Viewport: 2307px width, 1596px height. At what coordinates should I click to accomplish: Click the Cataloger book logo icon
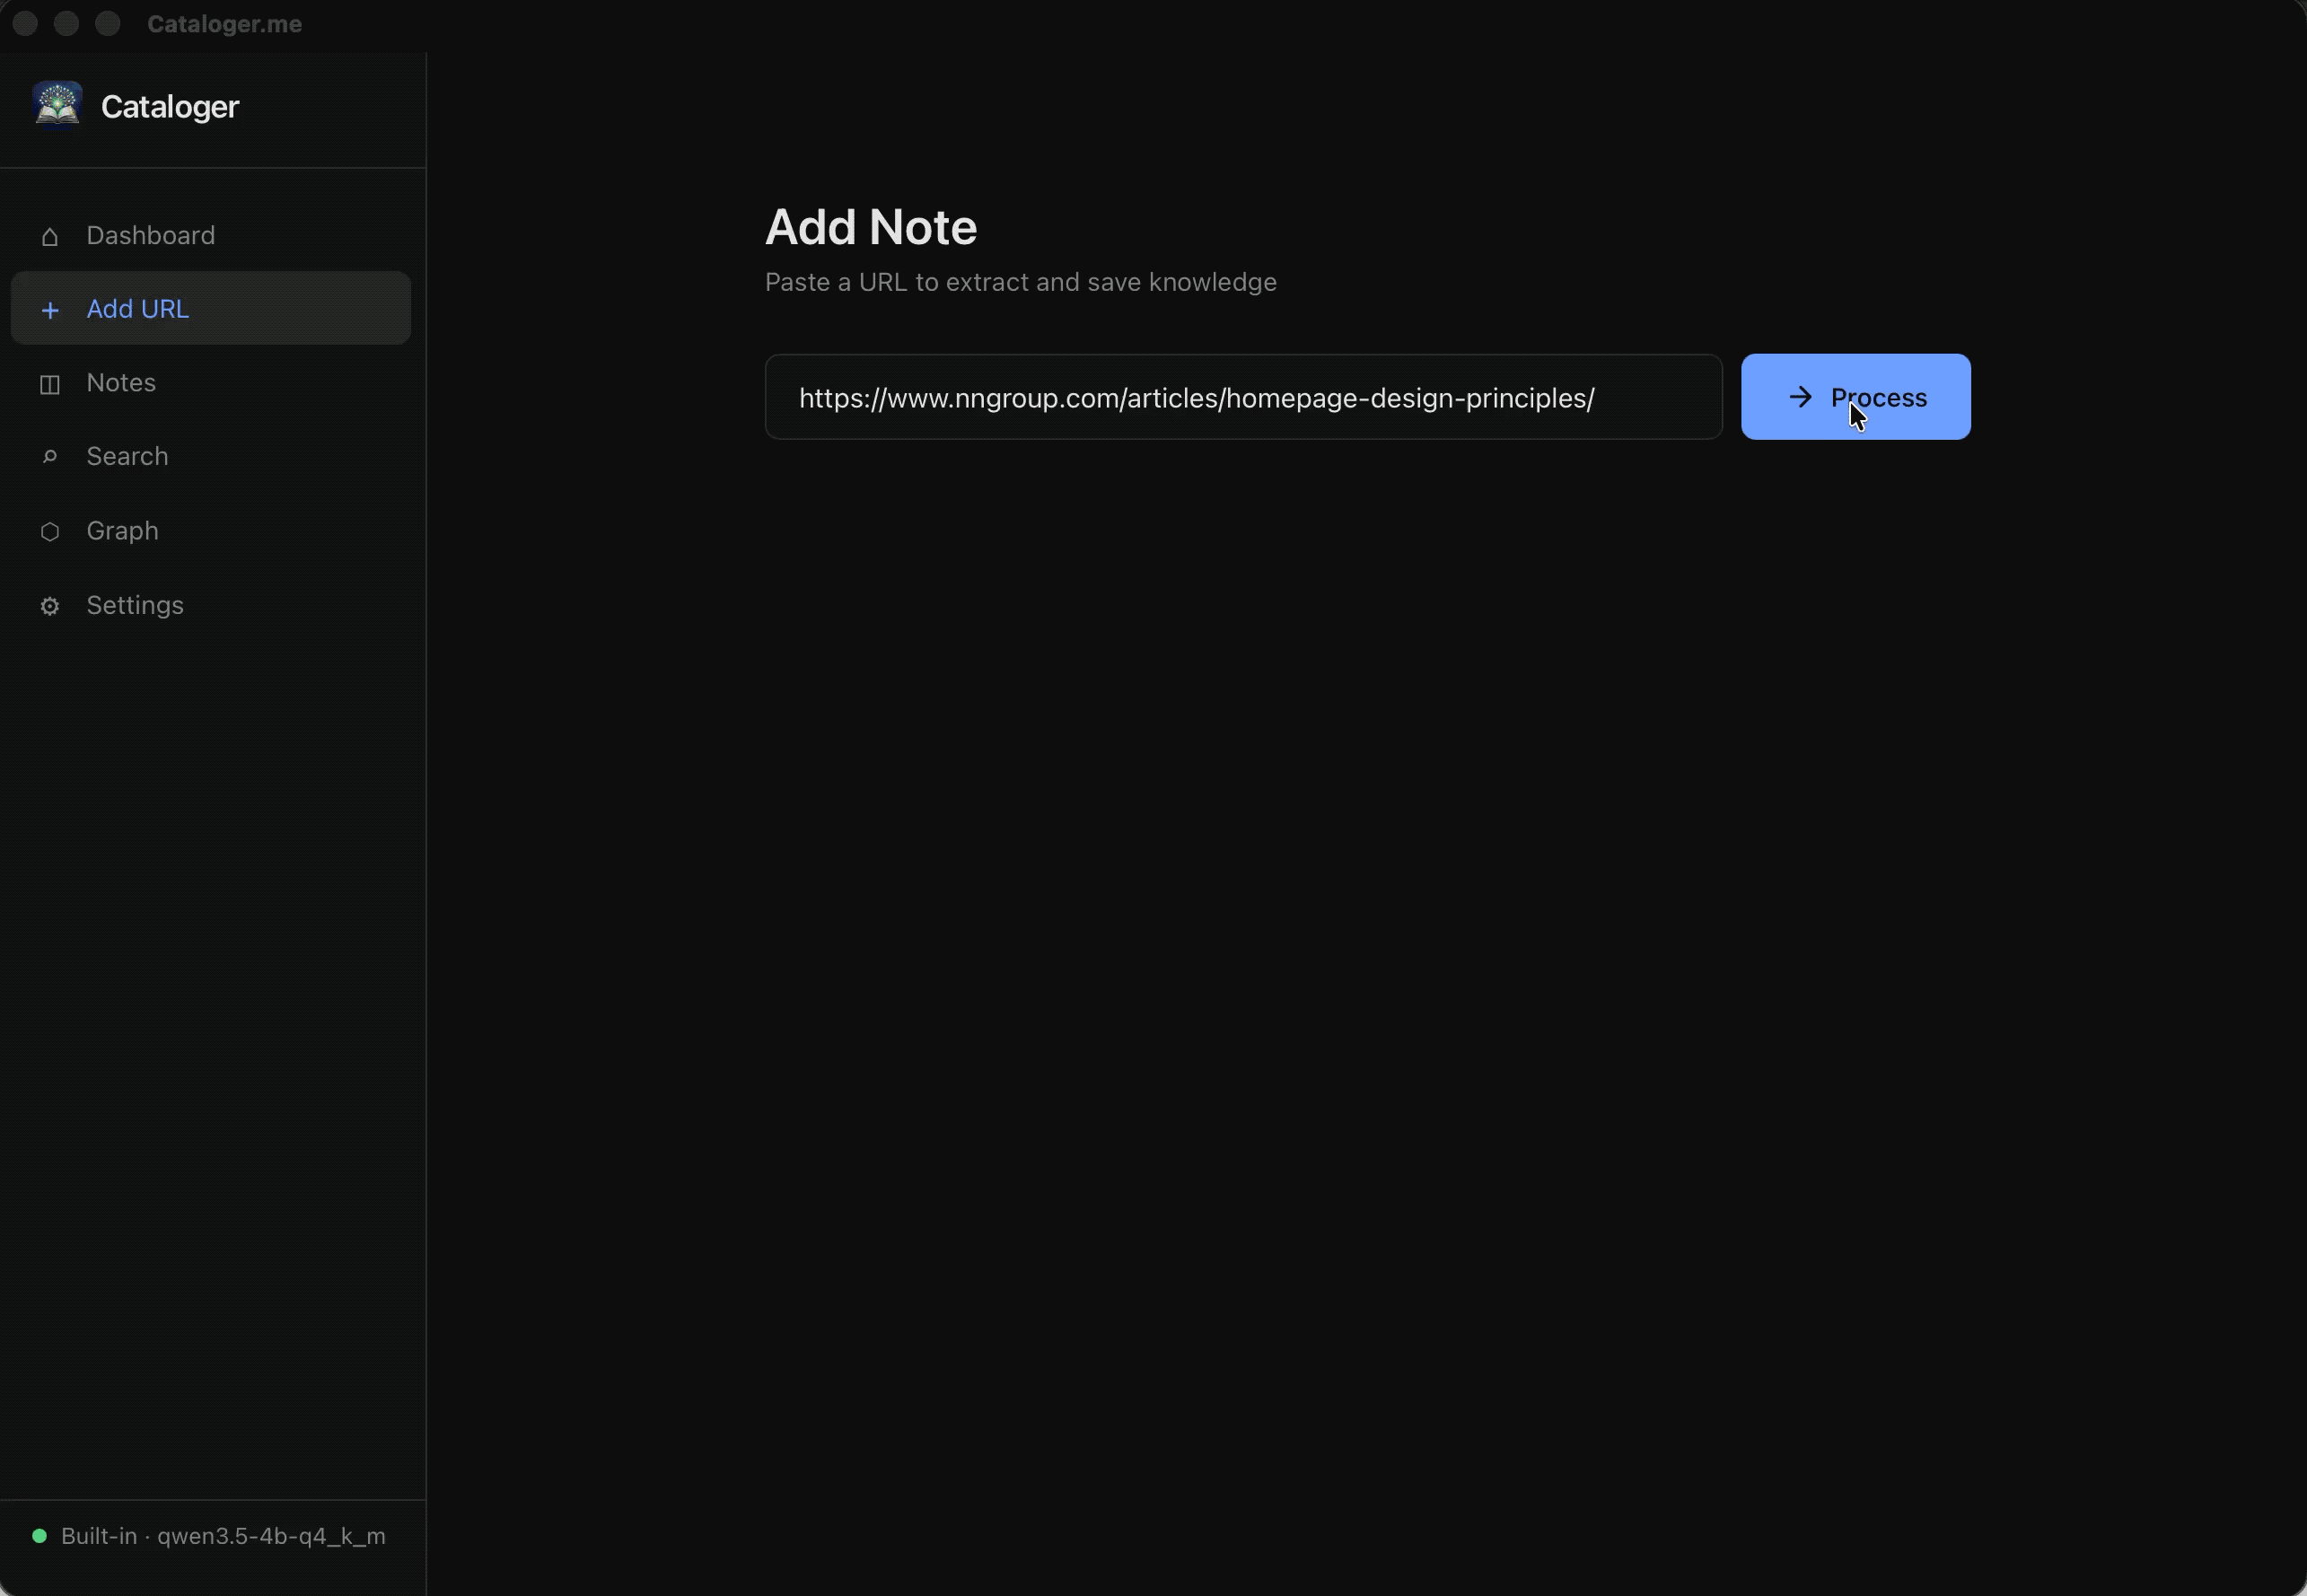click(x=57, y=106)
